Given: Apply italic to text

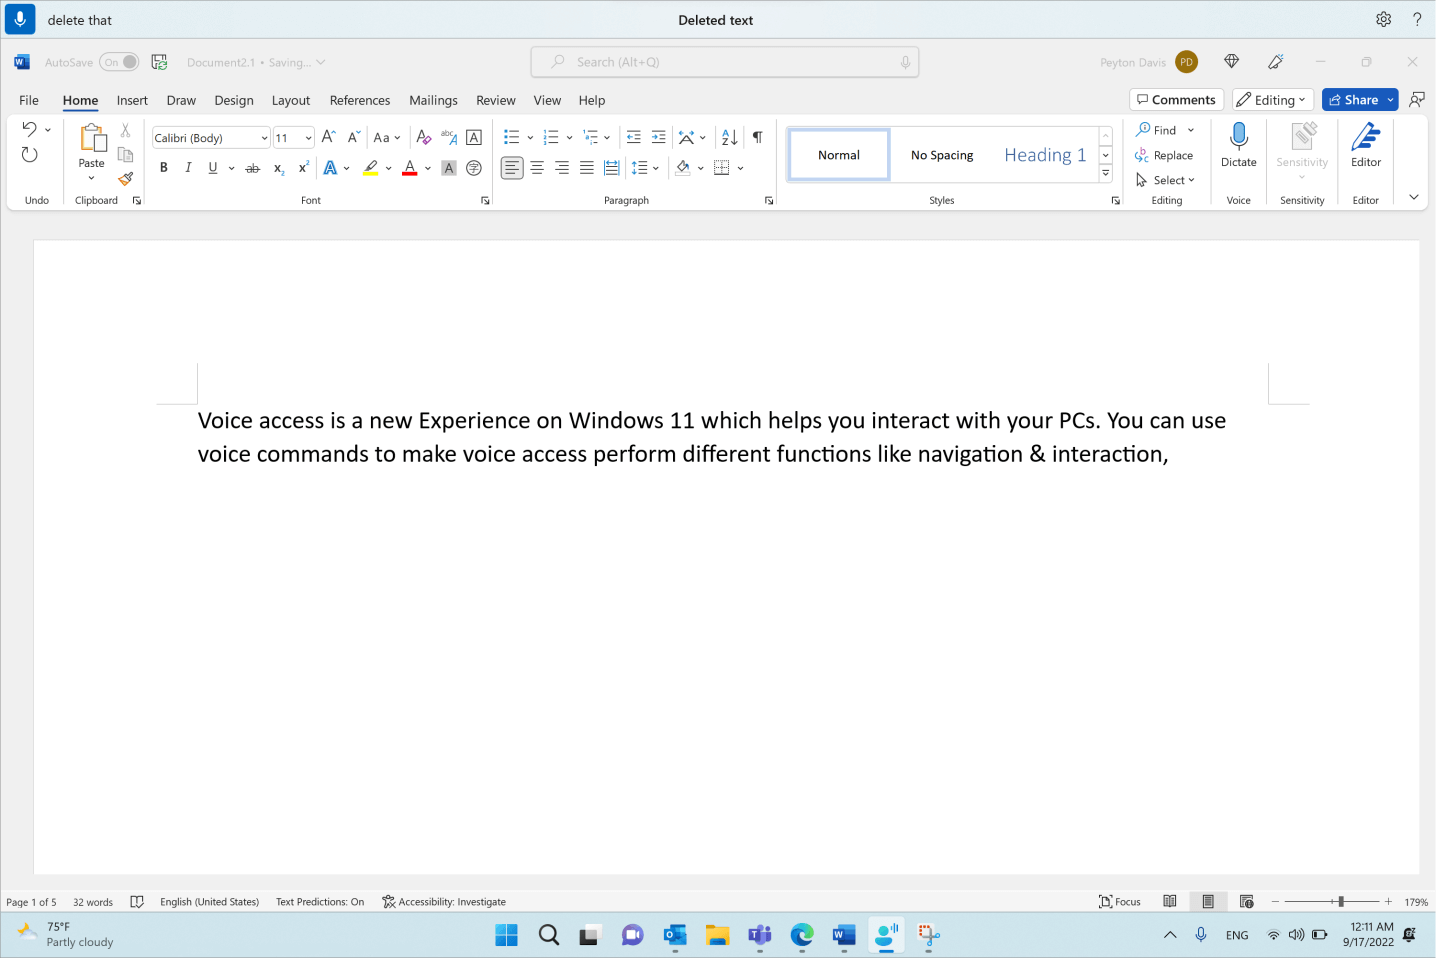Looking at the screenshot, I should (x=188, y=168).
